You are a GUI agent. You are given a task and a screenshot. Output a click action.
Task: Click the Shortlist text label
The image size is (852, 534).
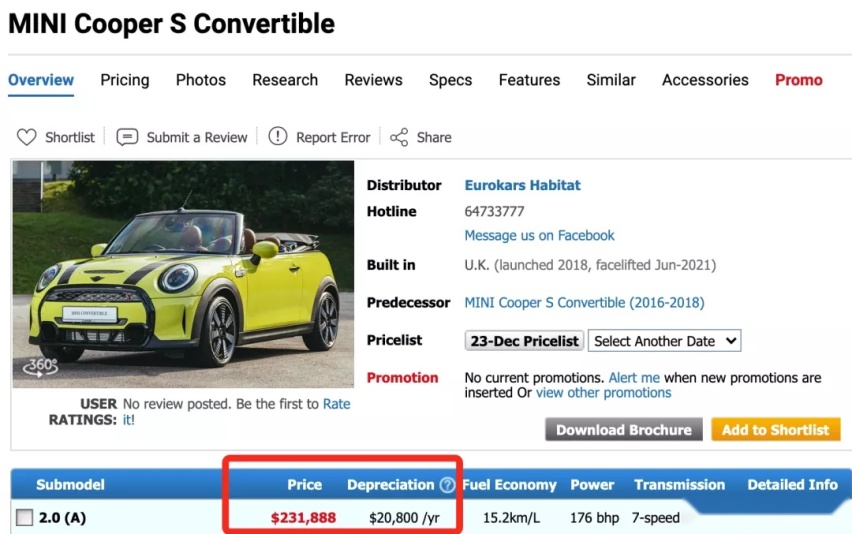[x=70, y=137]
